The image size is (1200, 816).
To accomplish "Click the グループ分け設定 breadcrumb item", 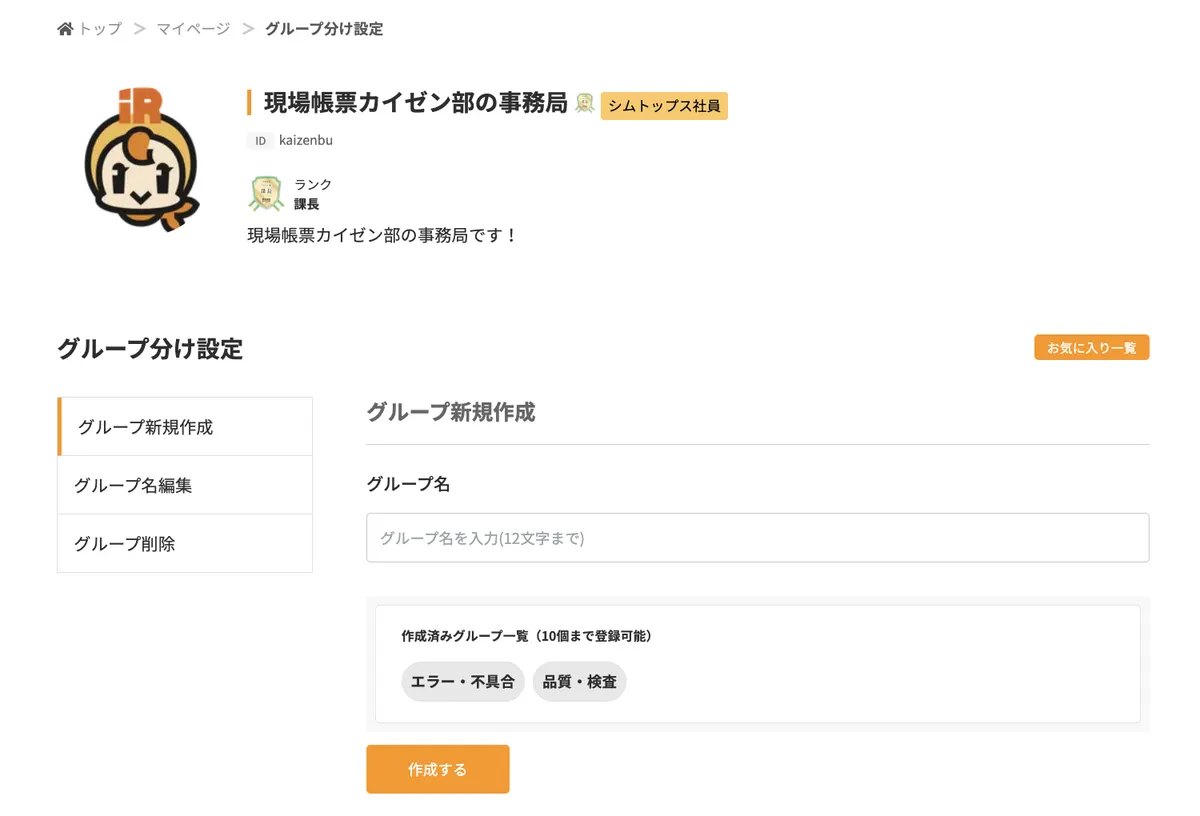I will (x=324, y=29).
